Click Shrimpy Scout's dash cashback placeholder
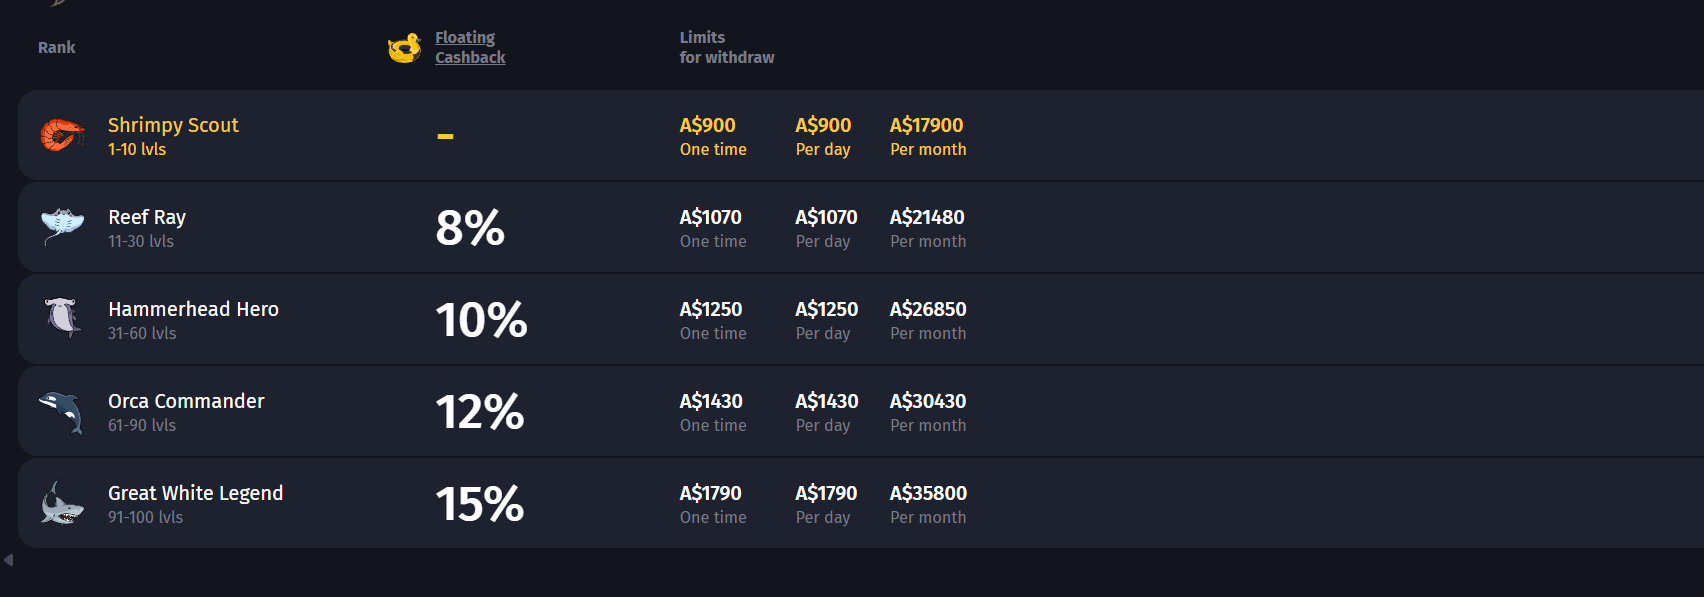This screenshot has height=597, width=1704. coord(446,136)
